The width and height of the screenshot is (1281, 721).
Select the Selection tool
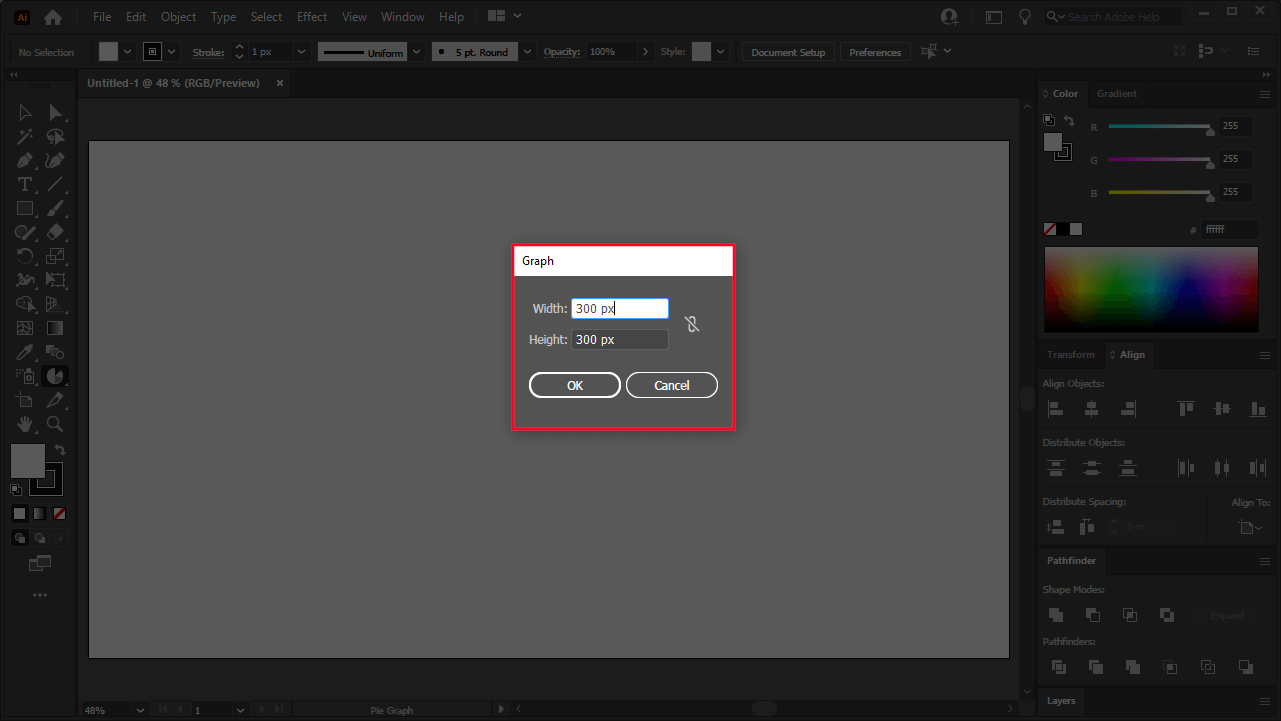click(x=23, y=112)
